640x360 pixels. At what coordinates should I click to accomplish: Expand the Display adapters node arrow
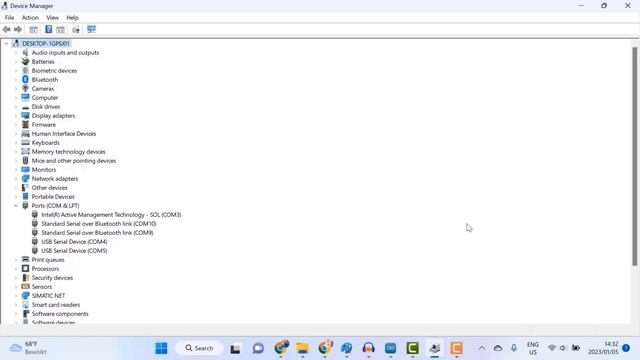16,116
